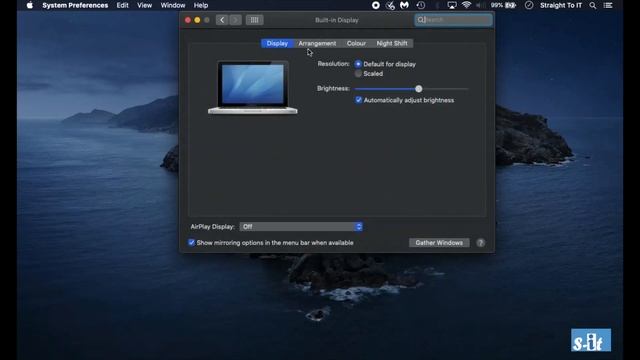The width and height of the screenshot is (640, 360).
Task: Go back with the left chevron button
Action: point(222,20)
